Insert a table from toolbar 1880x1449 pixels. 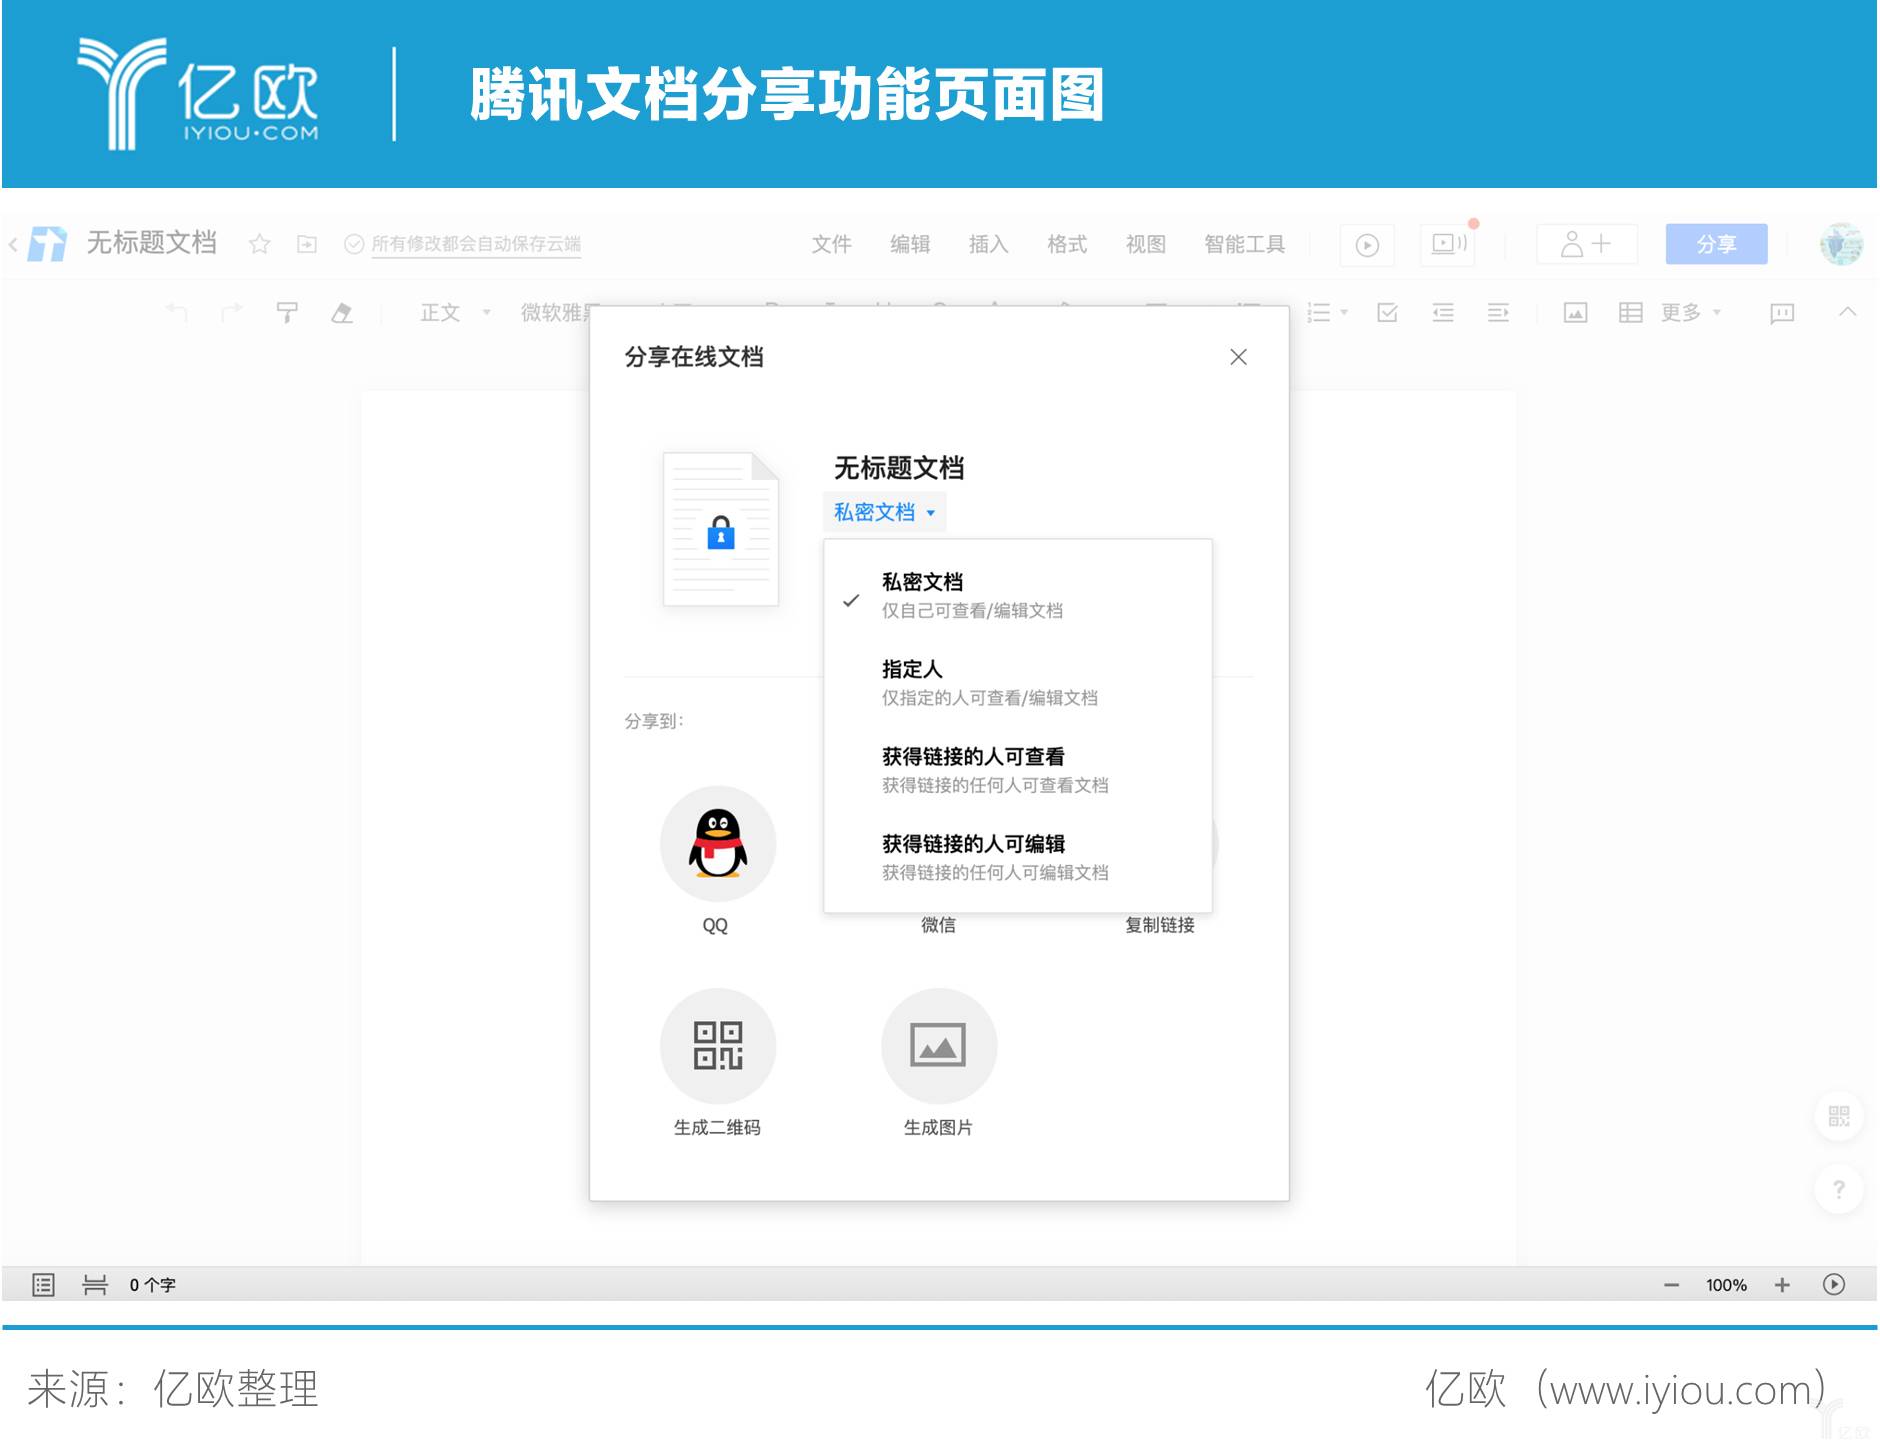coord(1630,313)
